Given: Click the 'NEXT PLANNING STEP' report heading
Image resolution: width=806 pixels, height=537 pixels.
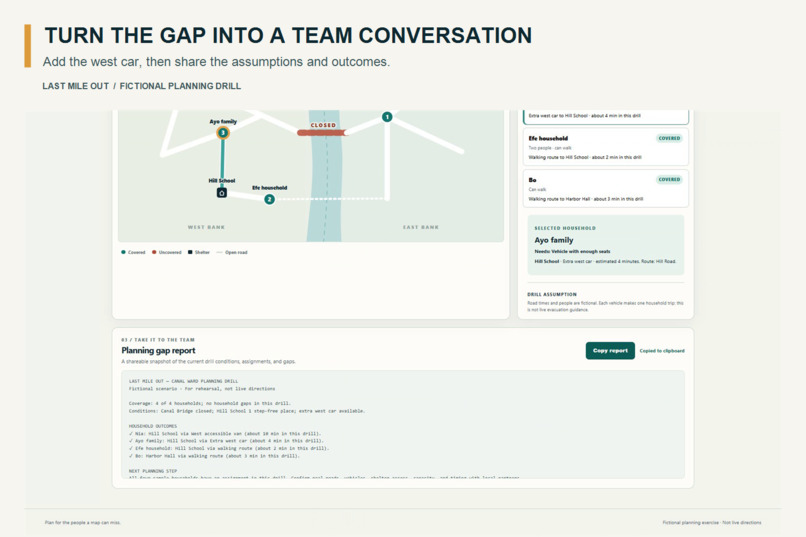Looking at the screenshot, I should click(153, 471).
